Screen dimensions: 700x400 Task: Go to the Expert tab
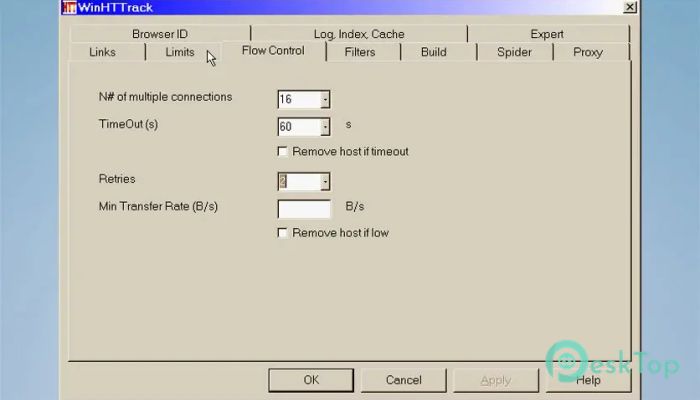pyautogui.click(x=547, y=34)
